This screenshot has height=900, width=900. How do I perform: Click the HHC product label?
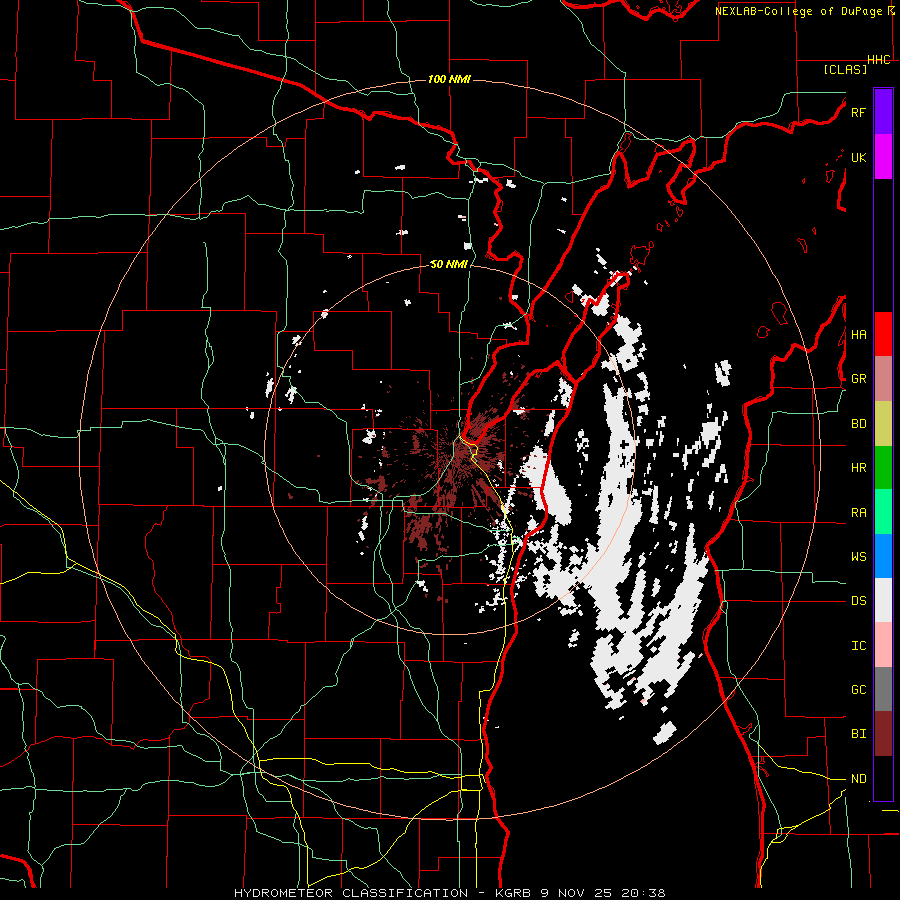click(879, 60)
